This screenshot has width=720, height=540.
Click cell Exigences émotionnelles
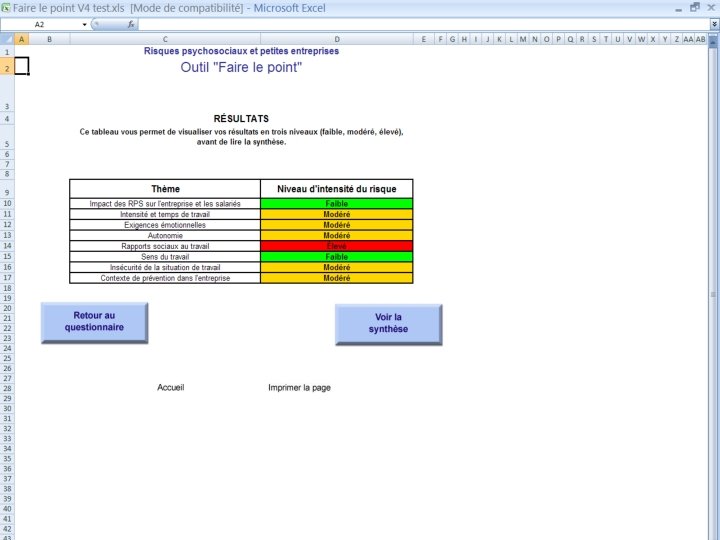165,225
